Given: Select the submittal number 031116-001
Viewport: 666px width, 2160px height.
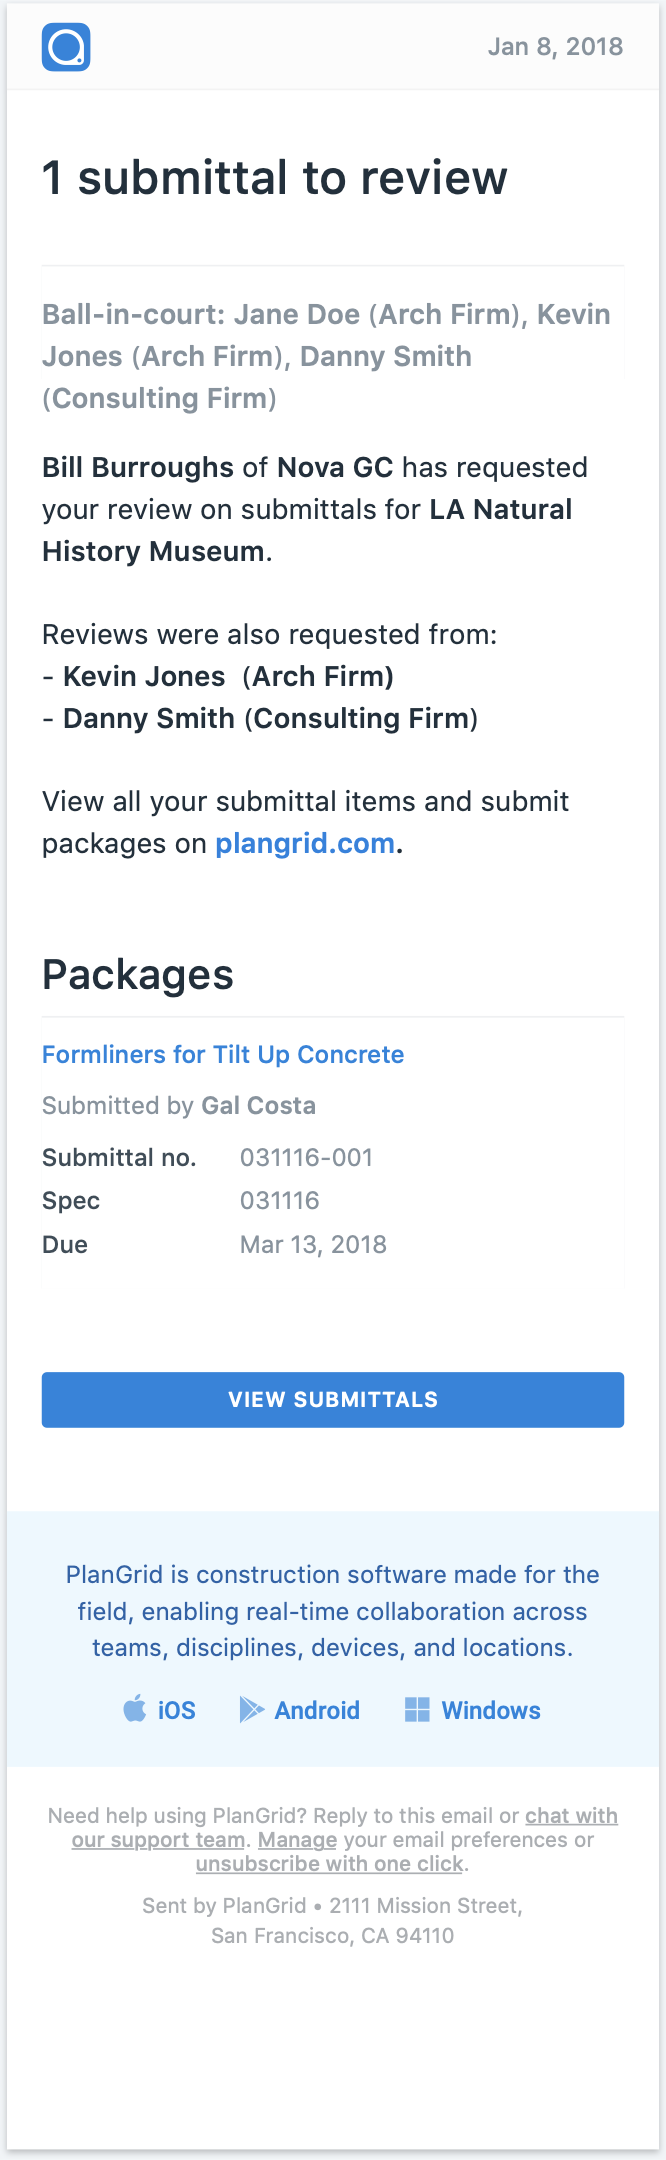Looking at the screenshot, I should [306, 1157].
